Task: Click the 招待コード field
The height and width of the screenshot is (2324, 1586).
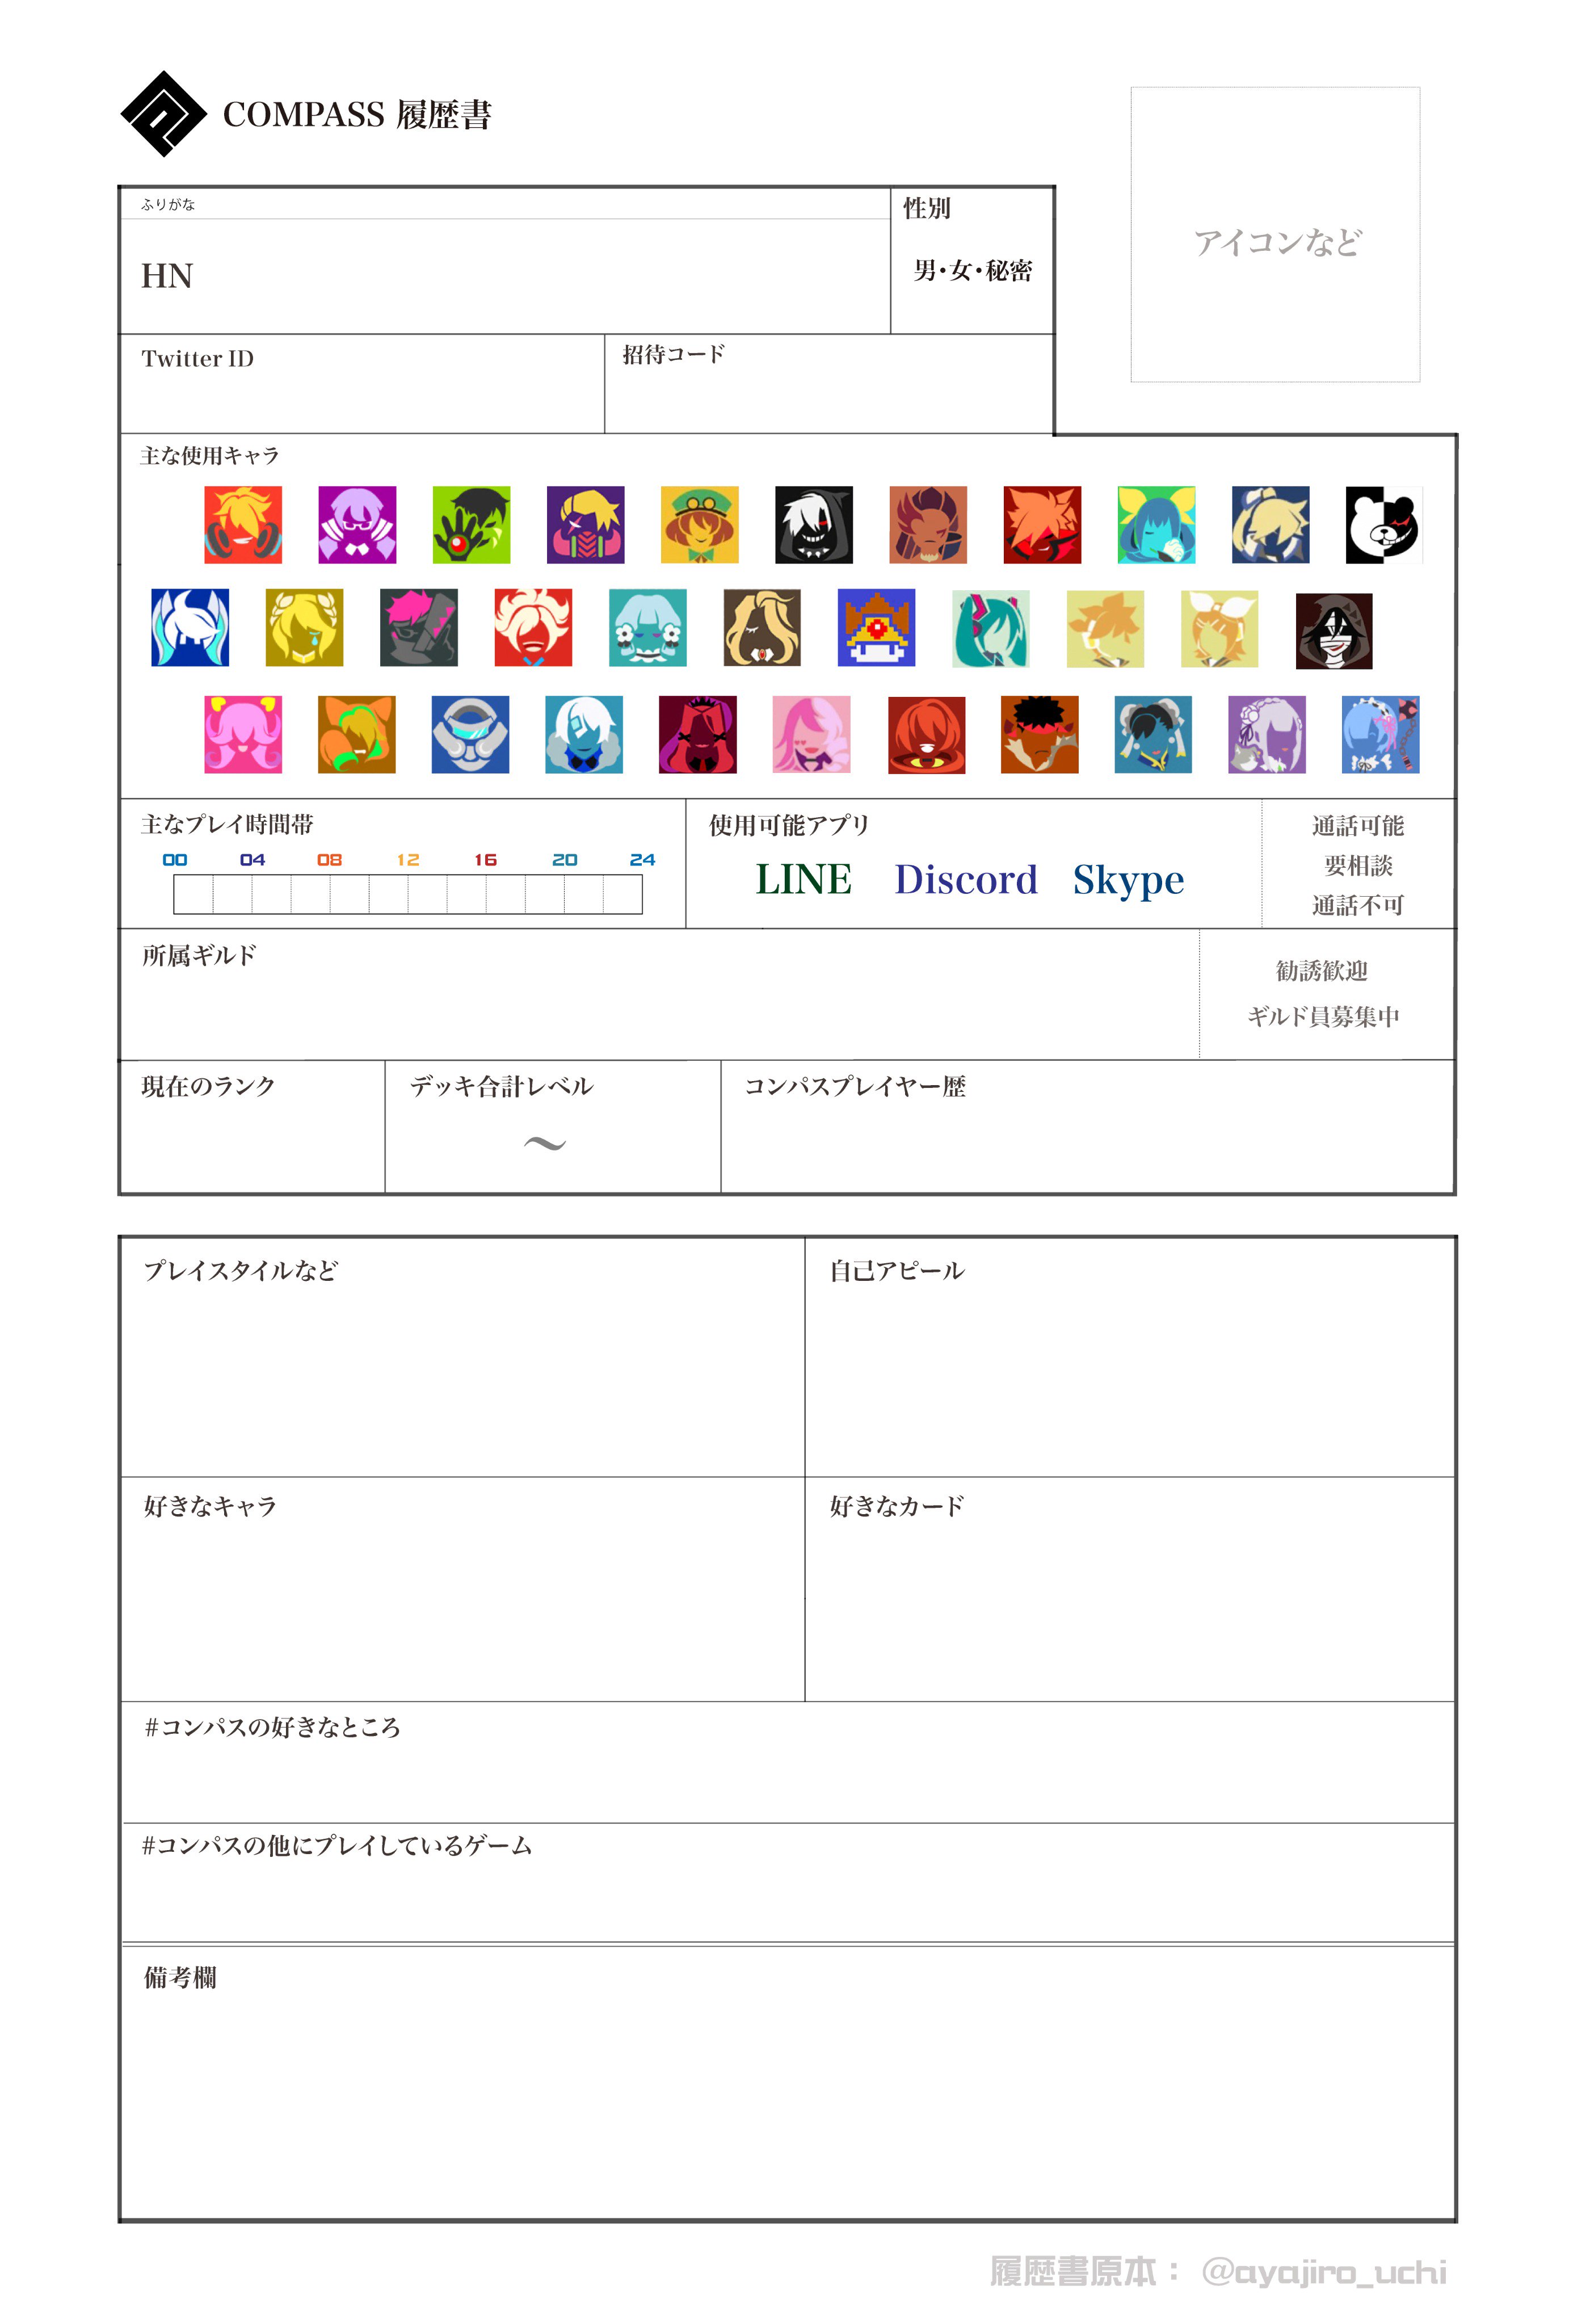Action: tap(829, 384)
